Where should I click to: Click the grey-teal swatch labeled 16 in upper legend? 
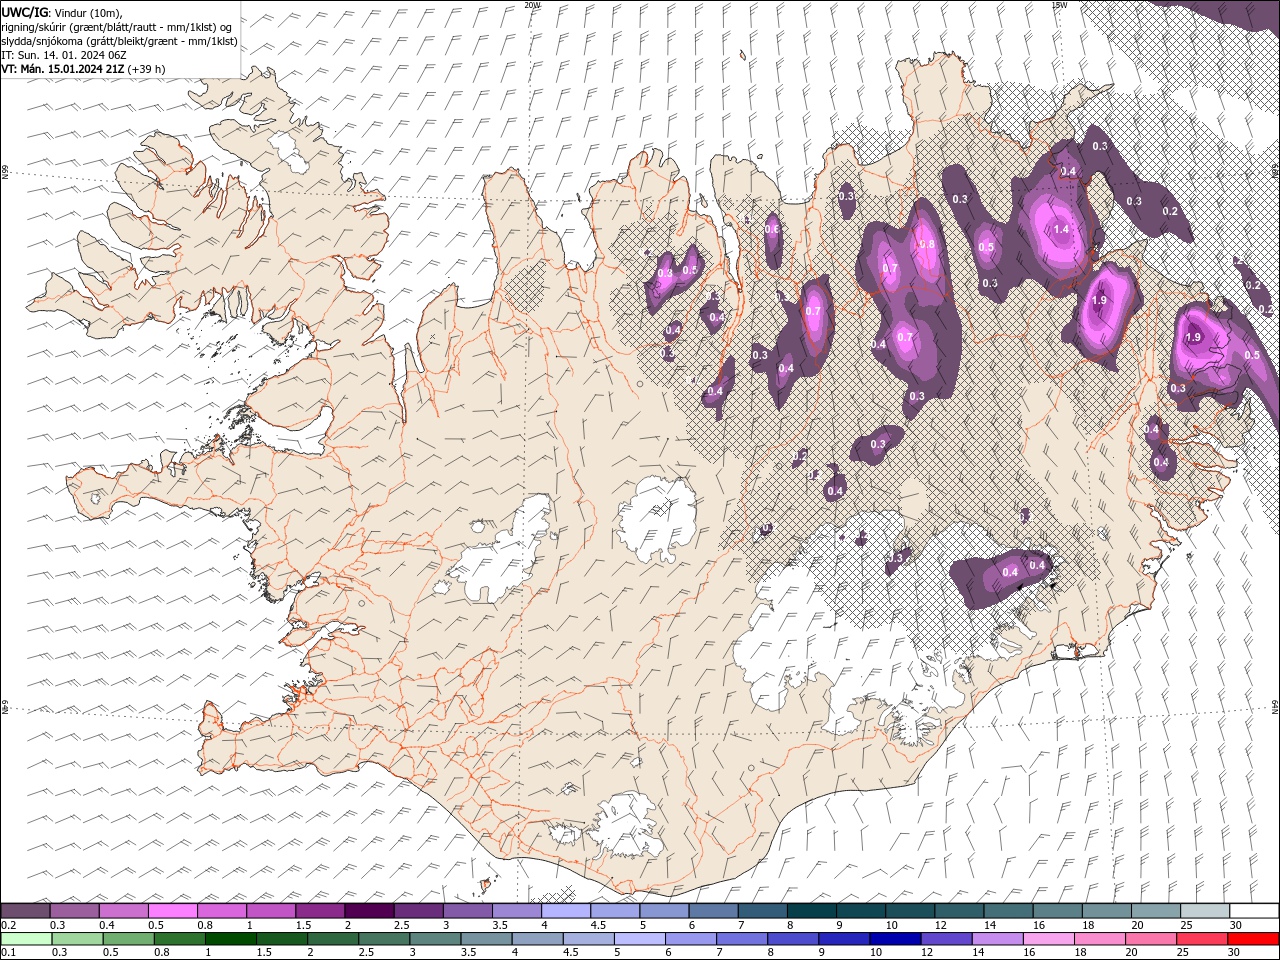click(1058, 911)
